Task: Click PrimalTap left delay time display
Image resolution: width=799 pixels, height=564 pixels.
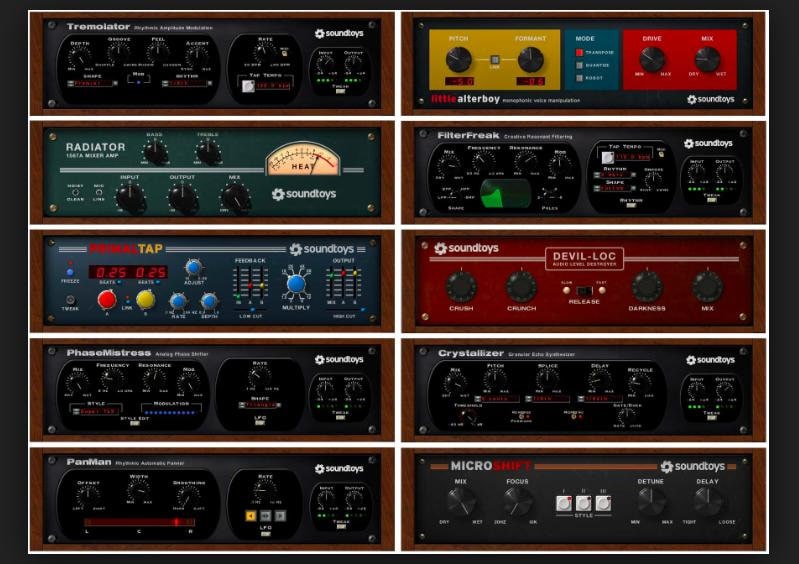Action: point(108,272)
